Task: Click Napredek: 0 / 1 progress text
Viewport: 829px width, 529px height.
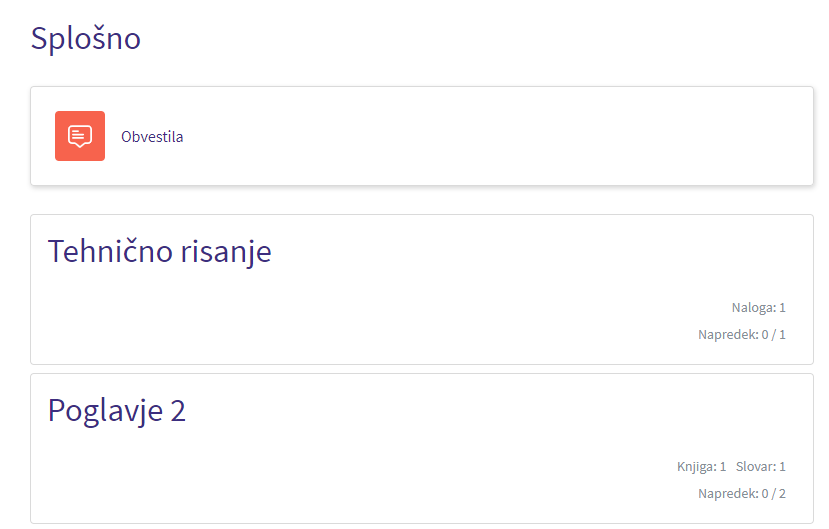Action: (x=742, y=335)
